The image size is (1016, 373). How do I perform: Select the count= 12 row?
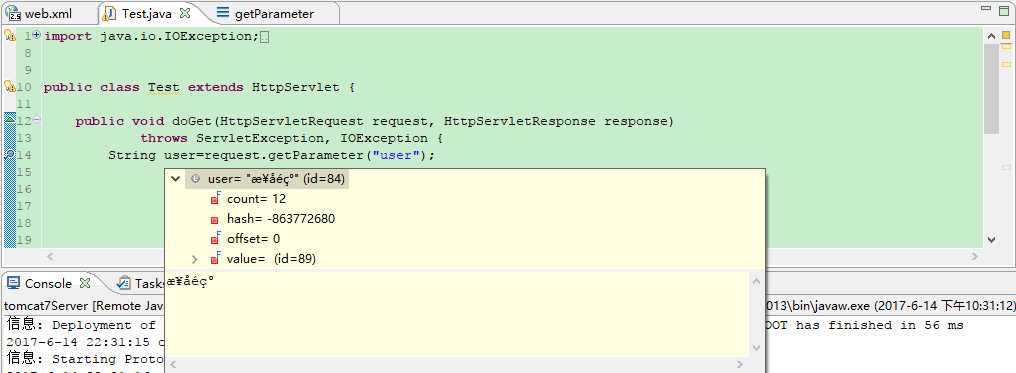click(256, 199)
